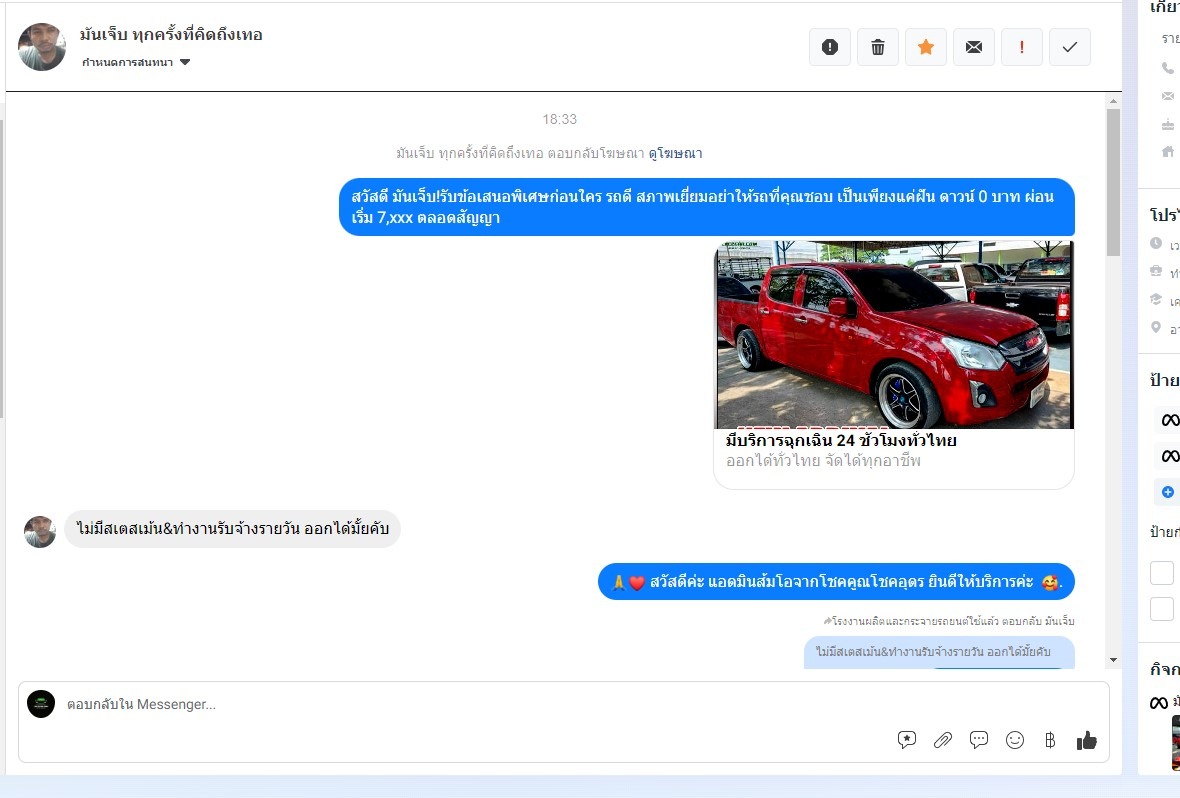Move conversation to spam with circled exclamation icon

[x=829, y=47]
